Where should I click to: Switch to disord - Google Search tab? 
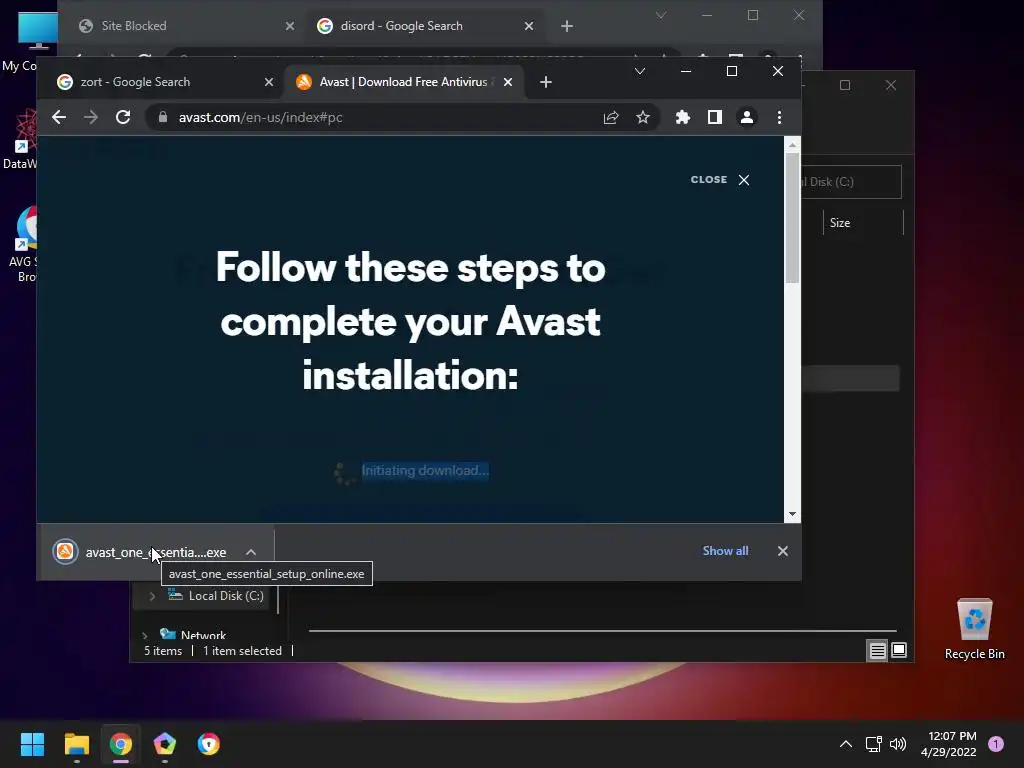(x=424, y=26)
